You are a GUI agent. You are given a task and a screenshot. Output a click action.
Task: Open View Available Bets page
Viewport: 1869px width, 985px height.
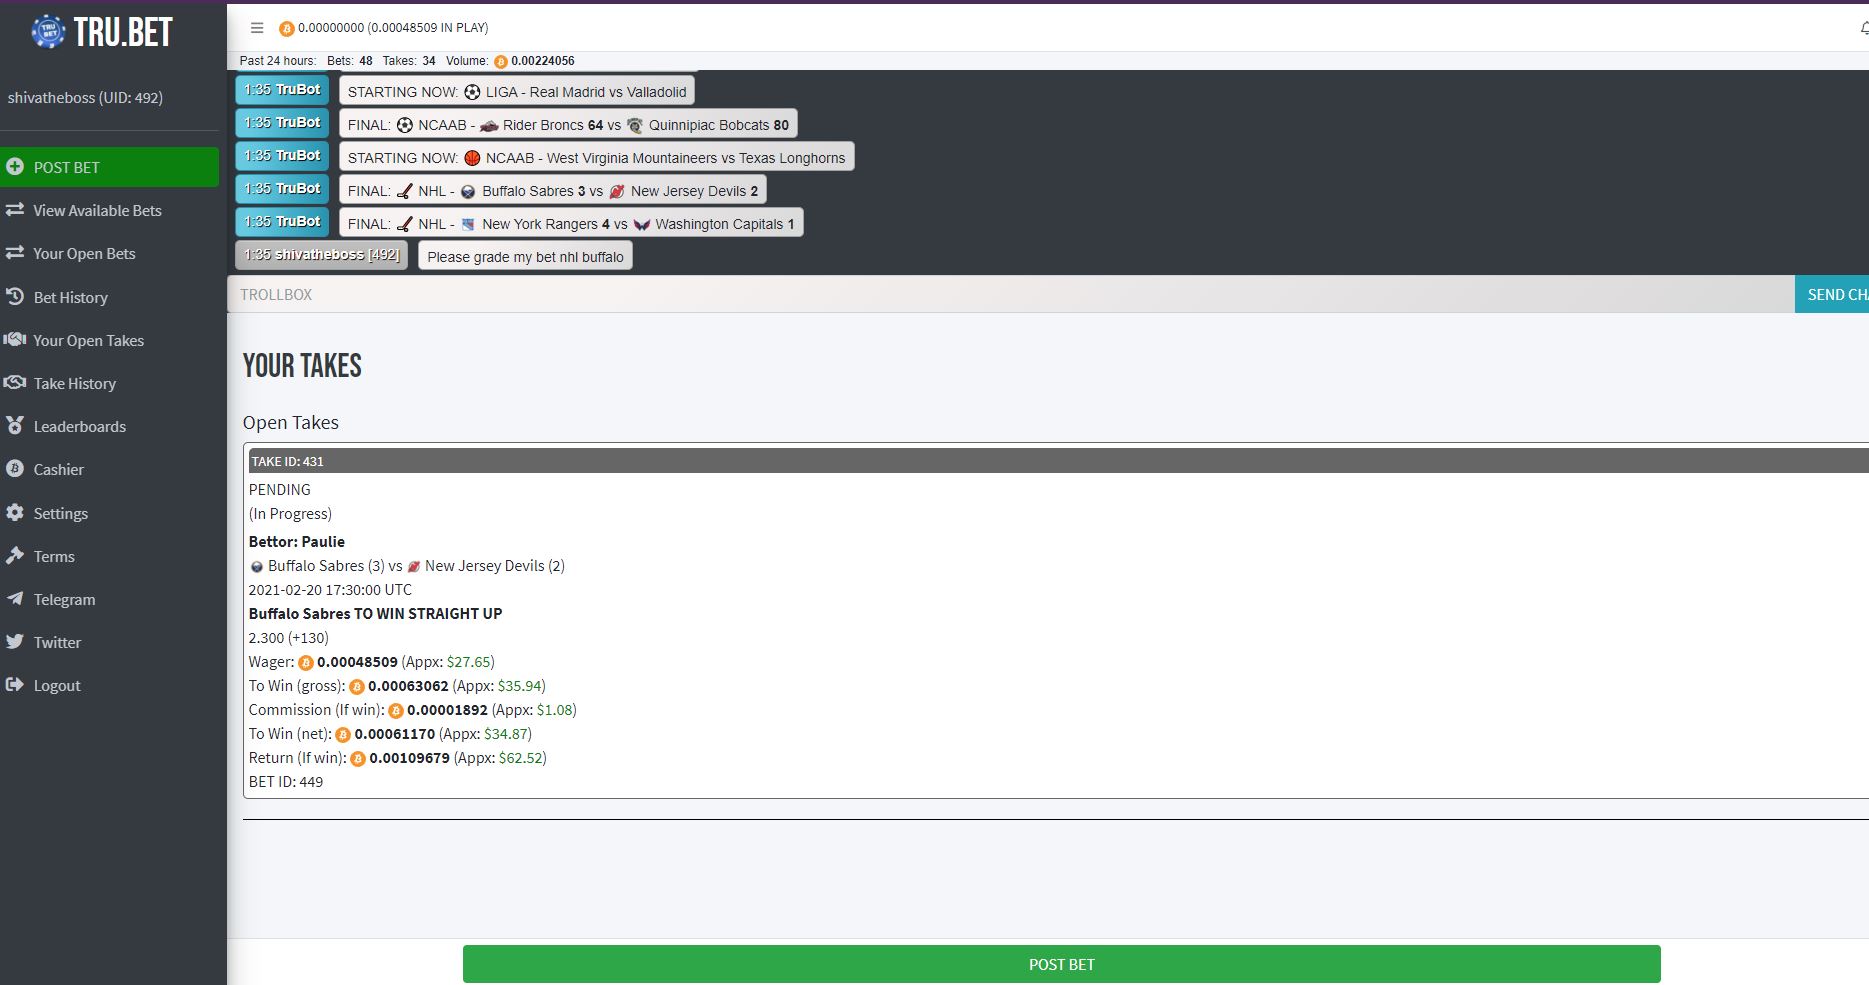(x=97, y=210)
